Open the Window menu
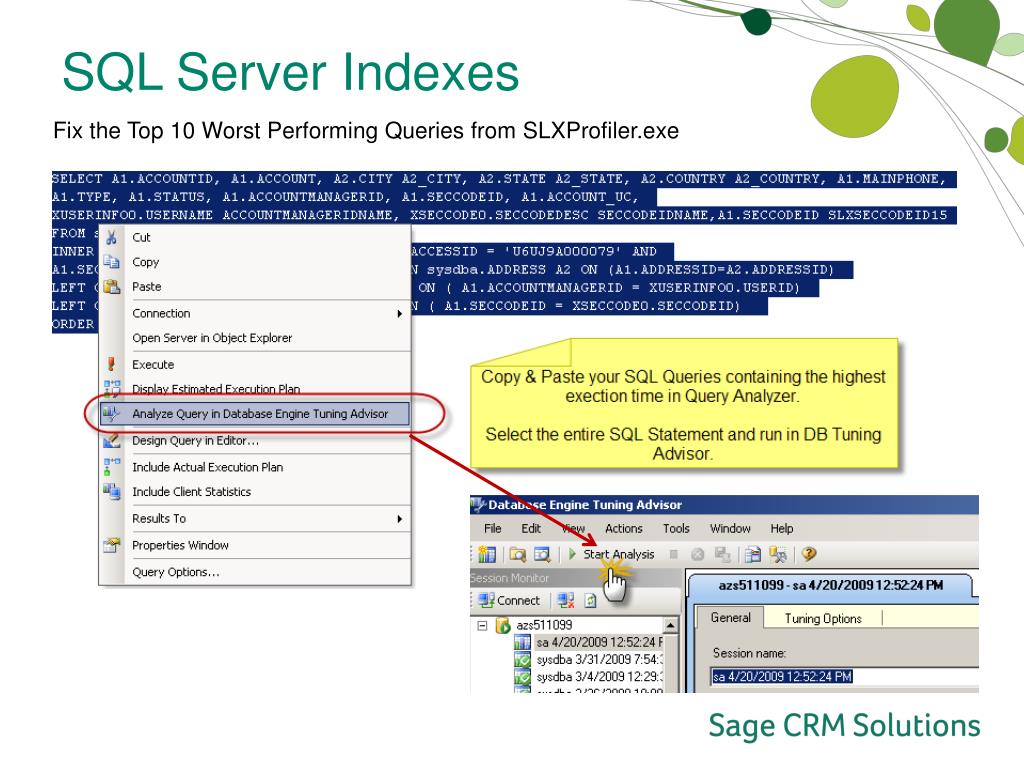 coord(730,528)
